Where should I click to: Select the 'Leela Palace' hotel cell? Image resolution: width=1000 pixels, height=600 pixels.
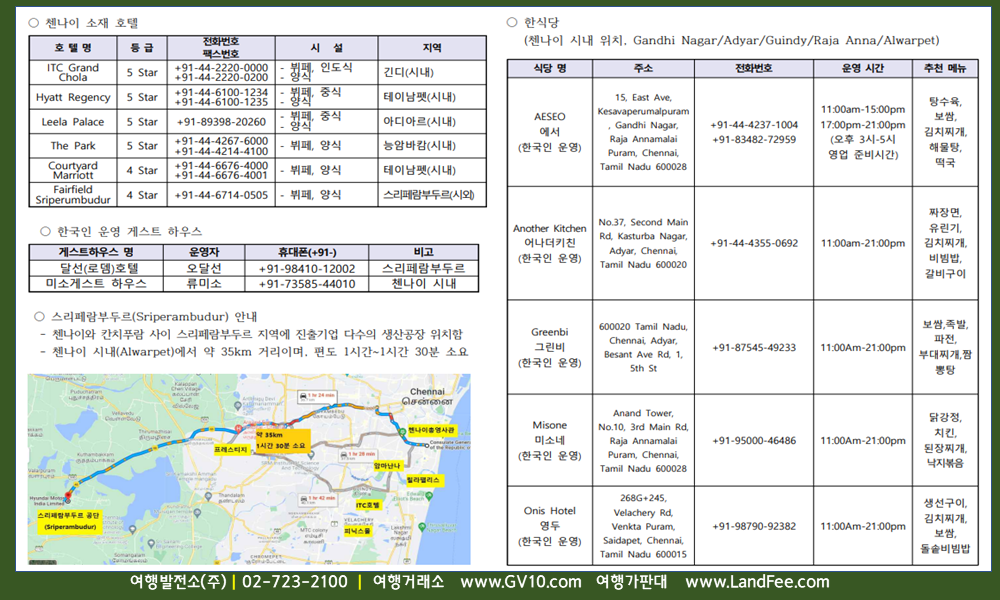pos(73,121)
